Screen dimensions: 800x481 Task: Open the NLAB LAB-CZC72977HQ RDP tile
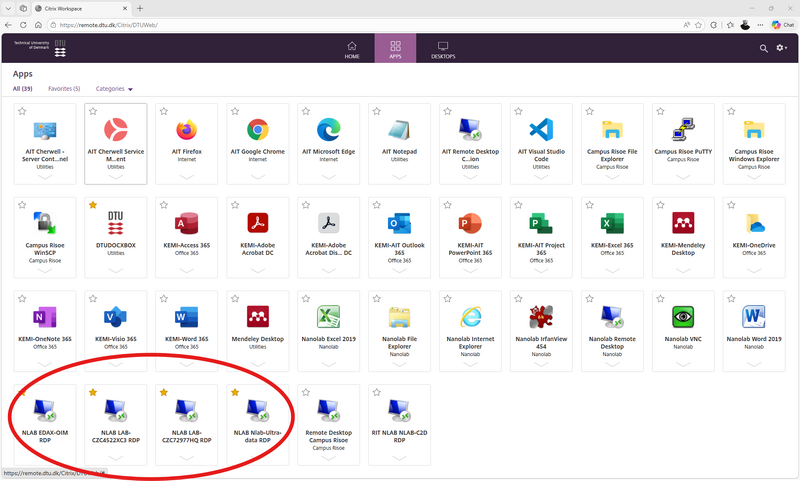(187, 425)
